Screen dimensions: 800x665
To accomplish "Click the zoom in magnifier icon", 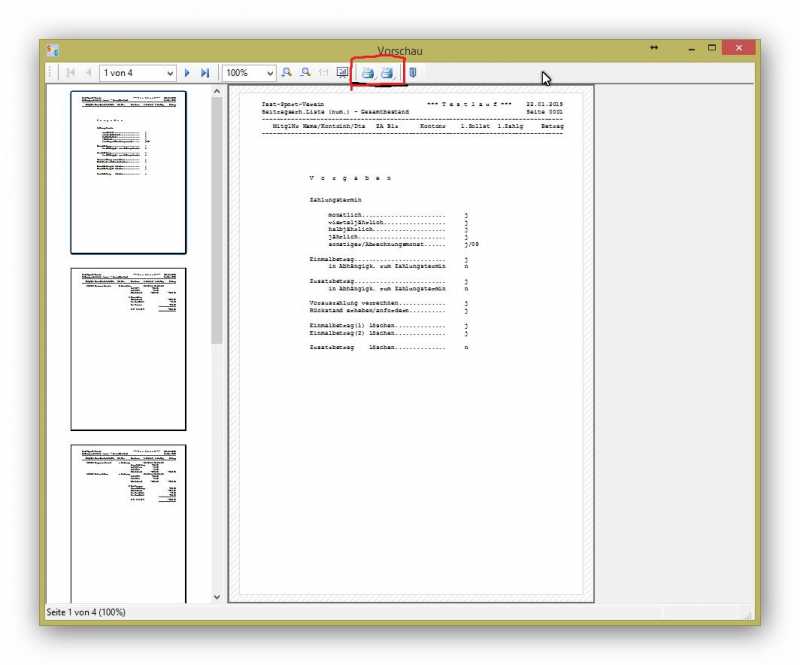I will click(287, 73).
